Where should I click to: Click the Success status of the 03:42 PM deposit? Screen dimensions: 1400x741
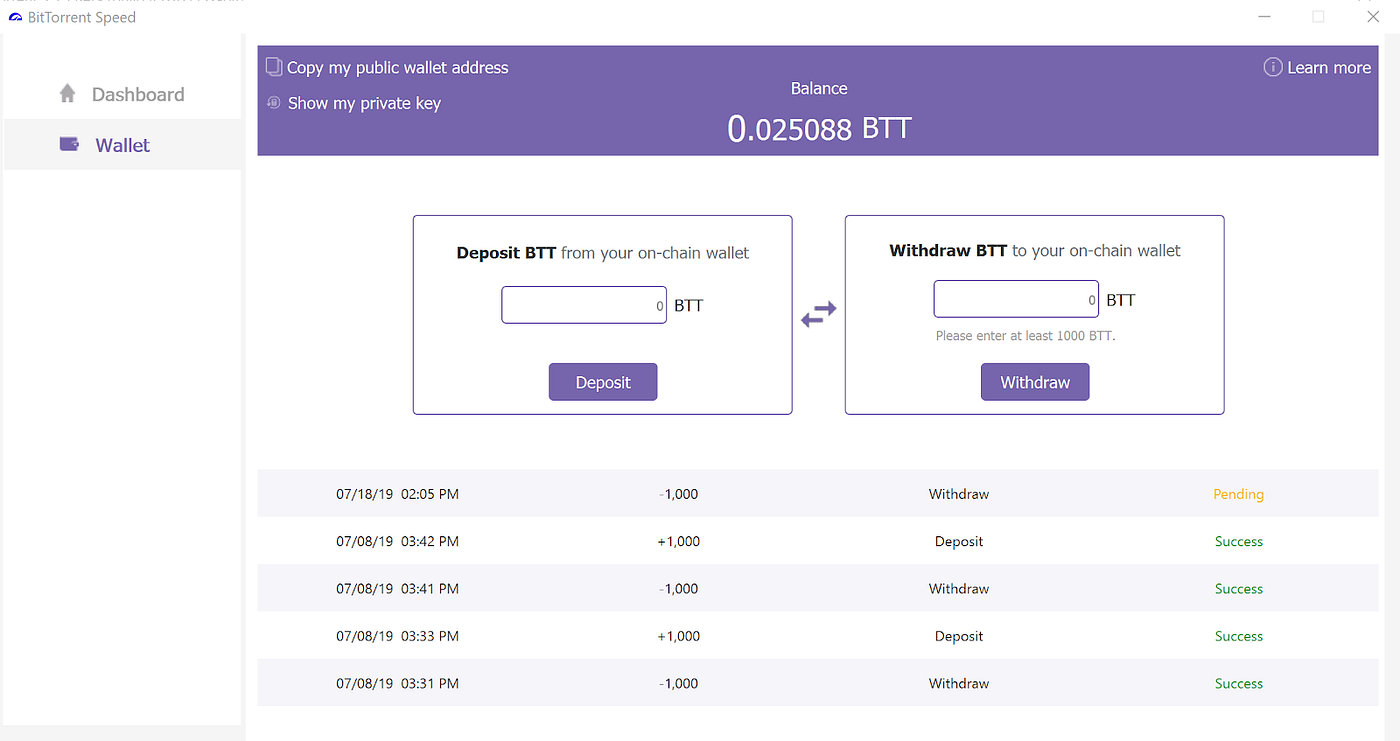(1238, 541)
